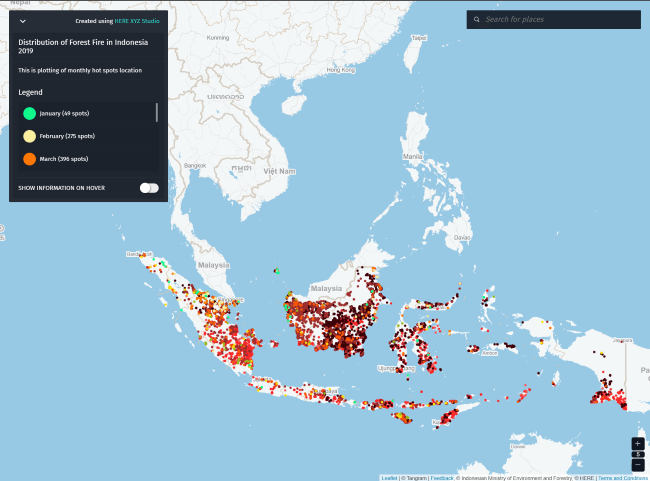Click the Taipei city label
Viewport: 650px width, 481px height.
click(419, 38)
